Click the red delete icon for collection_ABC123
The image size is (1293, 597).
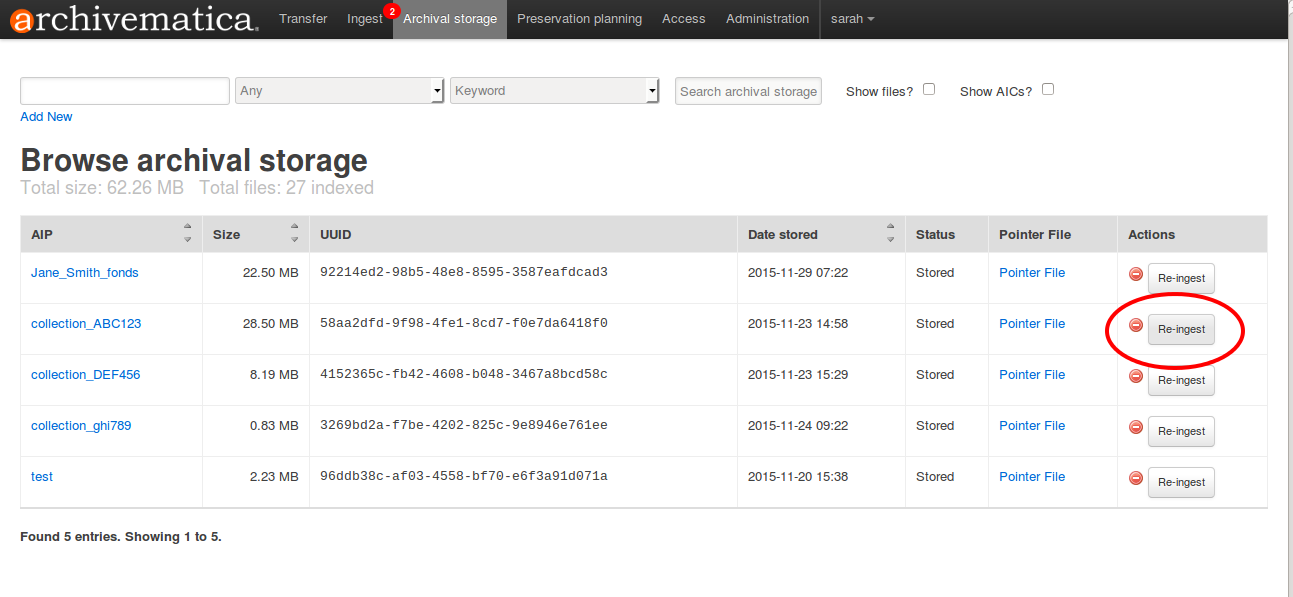click(1135, 325)
